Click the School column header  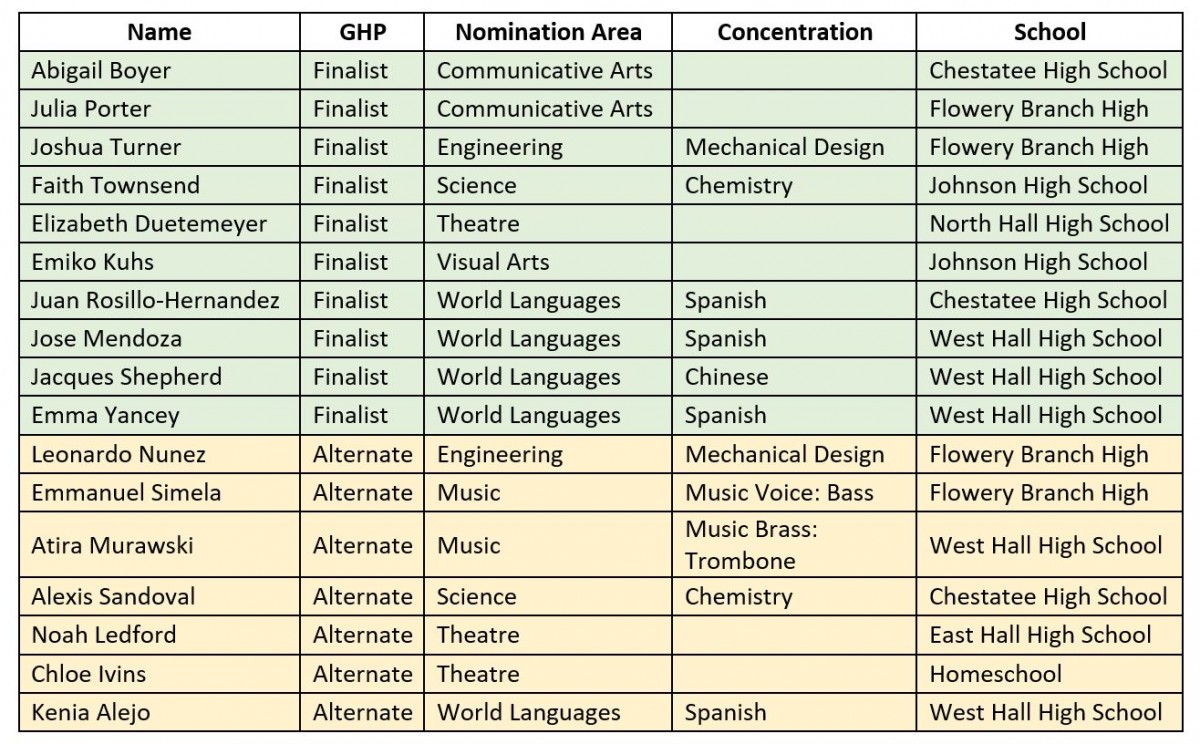click(x=1049, y=32)
